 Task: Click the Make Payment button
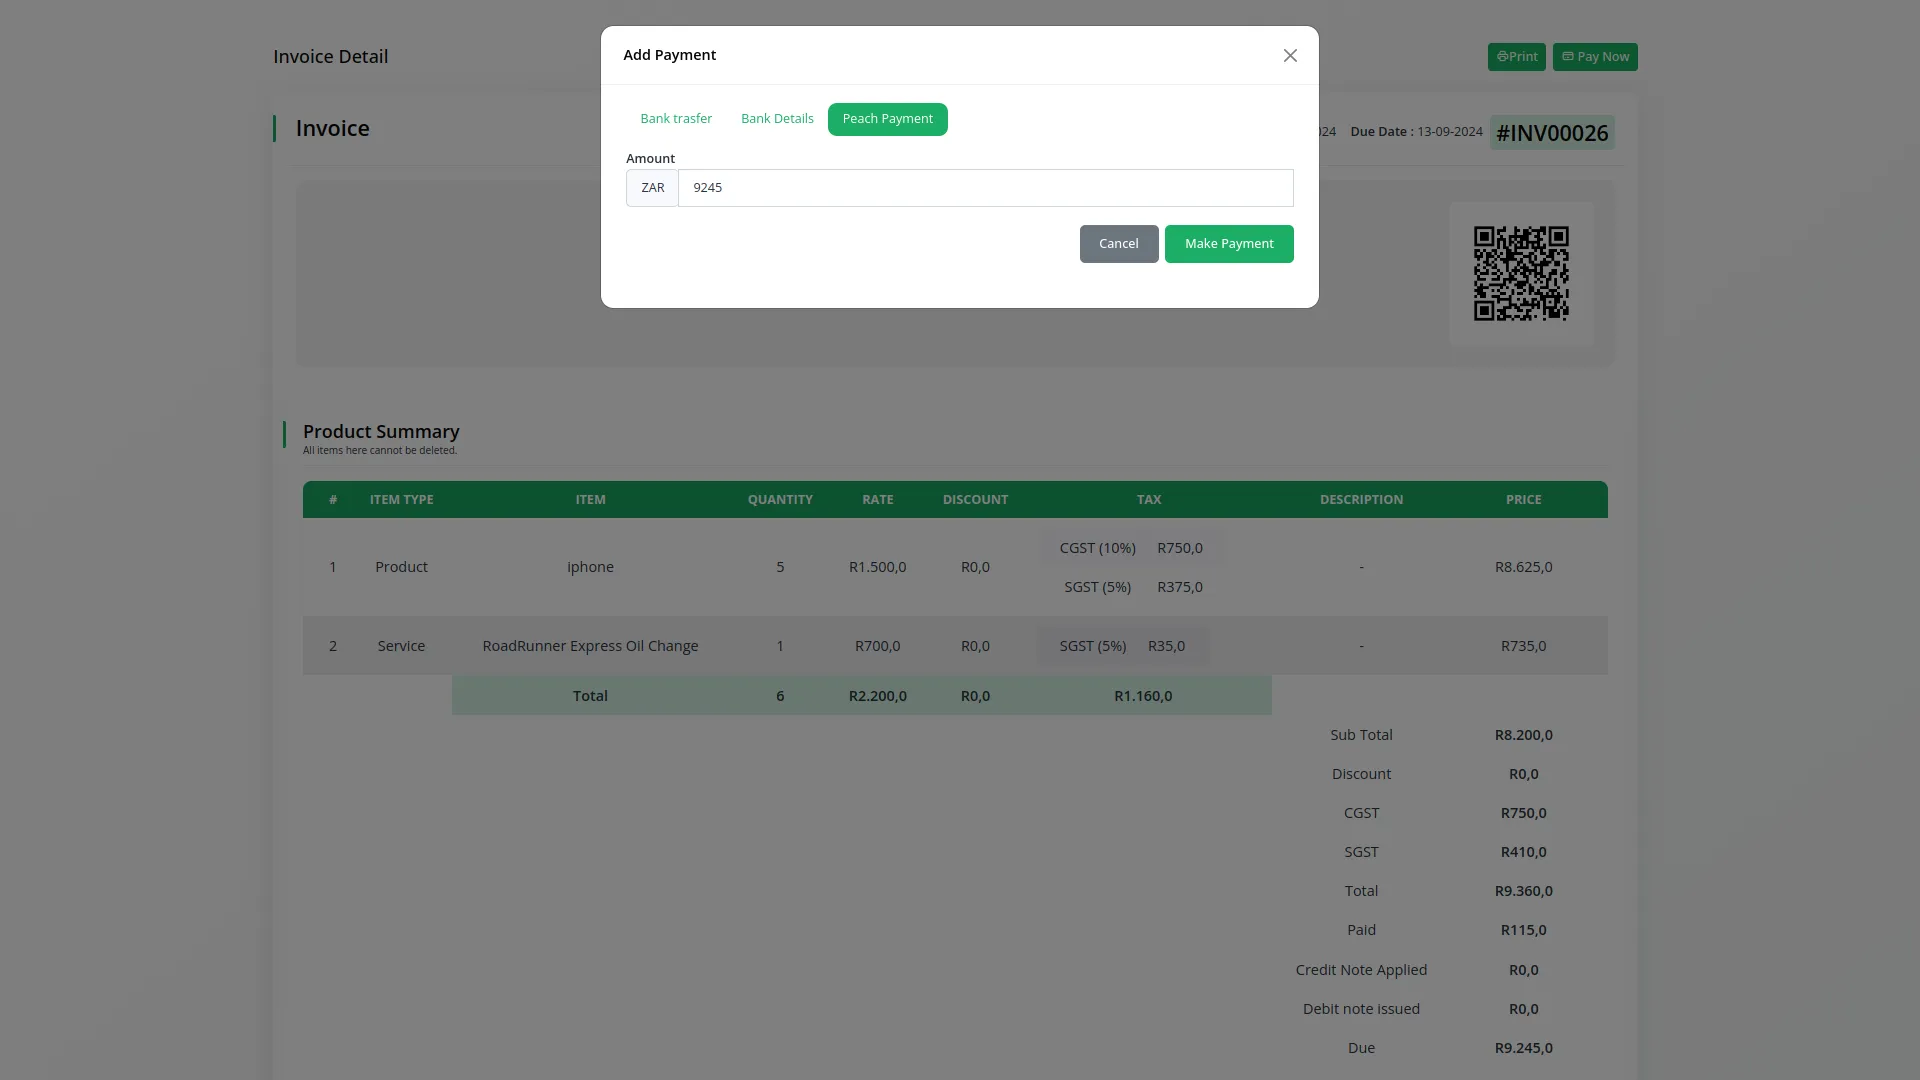(1228, 243)
